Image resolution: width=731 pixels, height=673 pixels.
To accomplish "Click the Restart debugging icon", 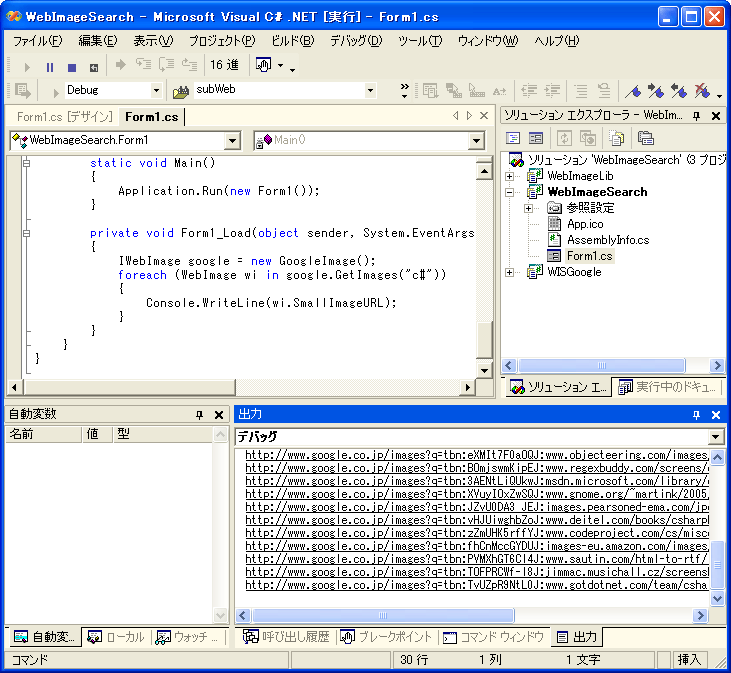I will pyautogui.click(x=94, y=68).
